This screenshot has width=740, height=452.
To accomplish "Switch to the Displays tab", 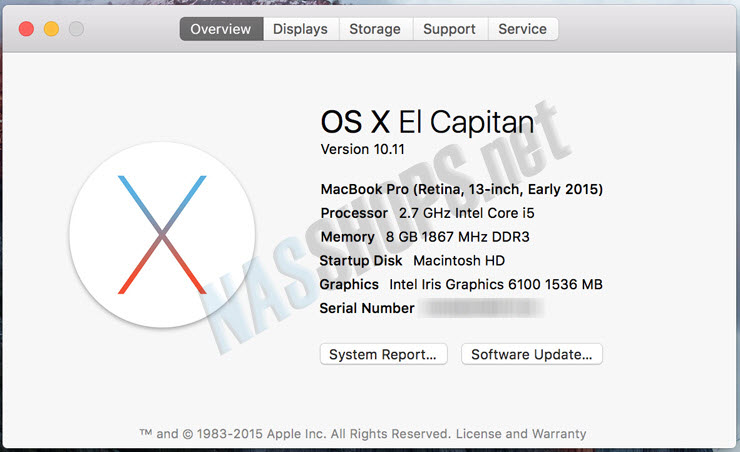I will point(301,29).
